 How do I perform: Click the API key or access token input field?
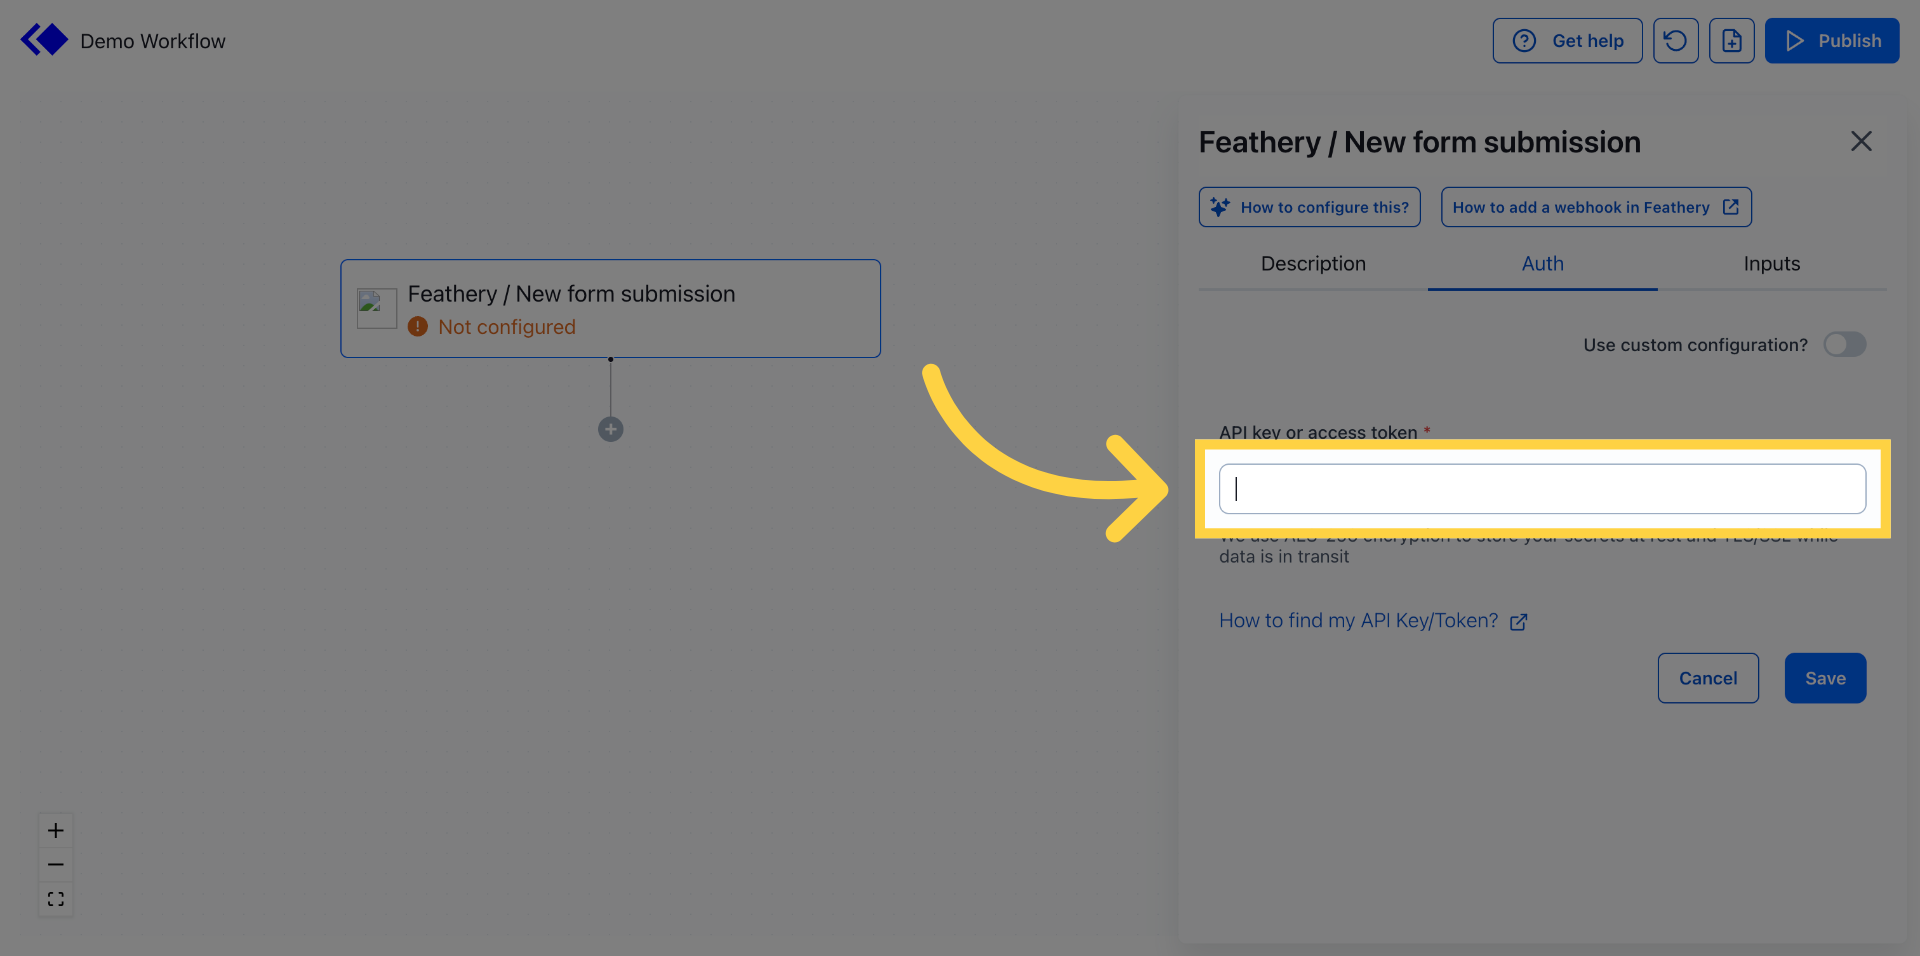coord(1542,489)
